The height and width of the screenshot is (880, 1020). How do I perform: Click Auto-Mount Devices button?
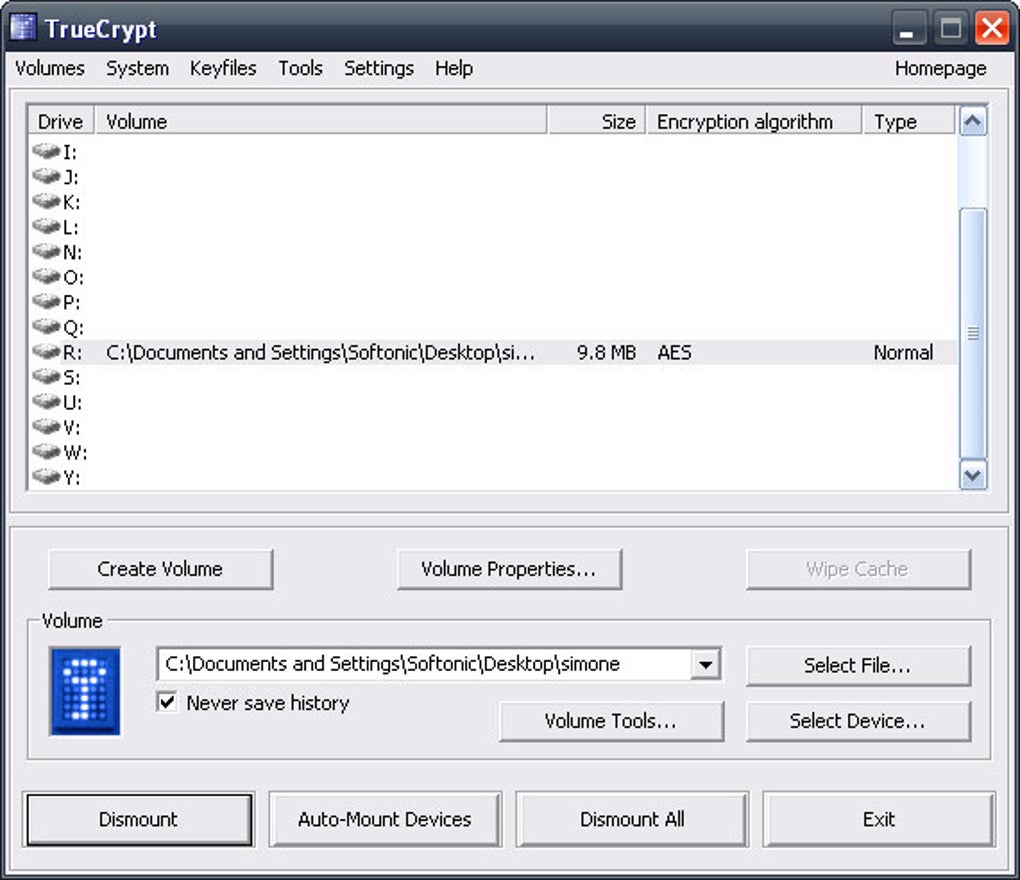pos(385,819)
